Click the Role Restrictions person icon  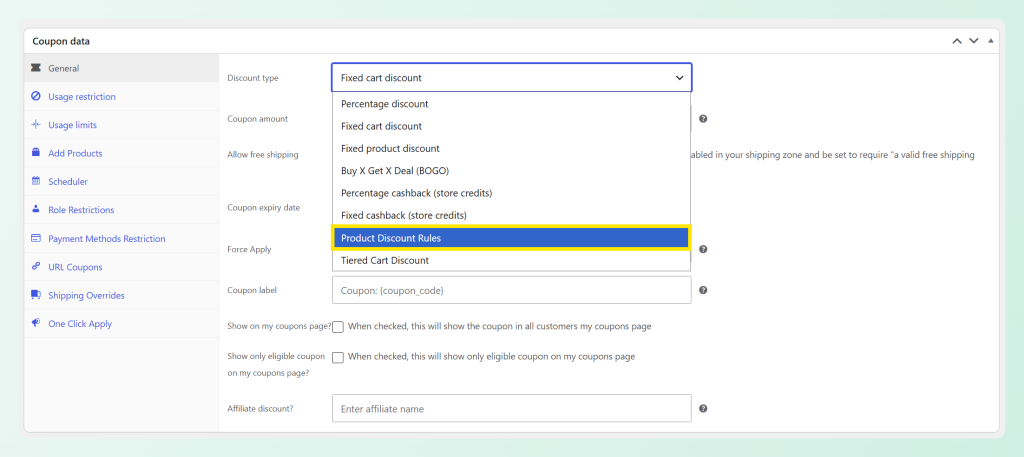(36, 210)
